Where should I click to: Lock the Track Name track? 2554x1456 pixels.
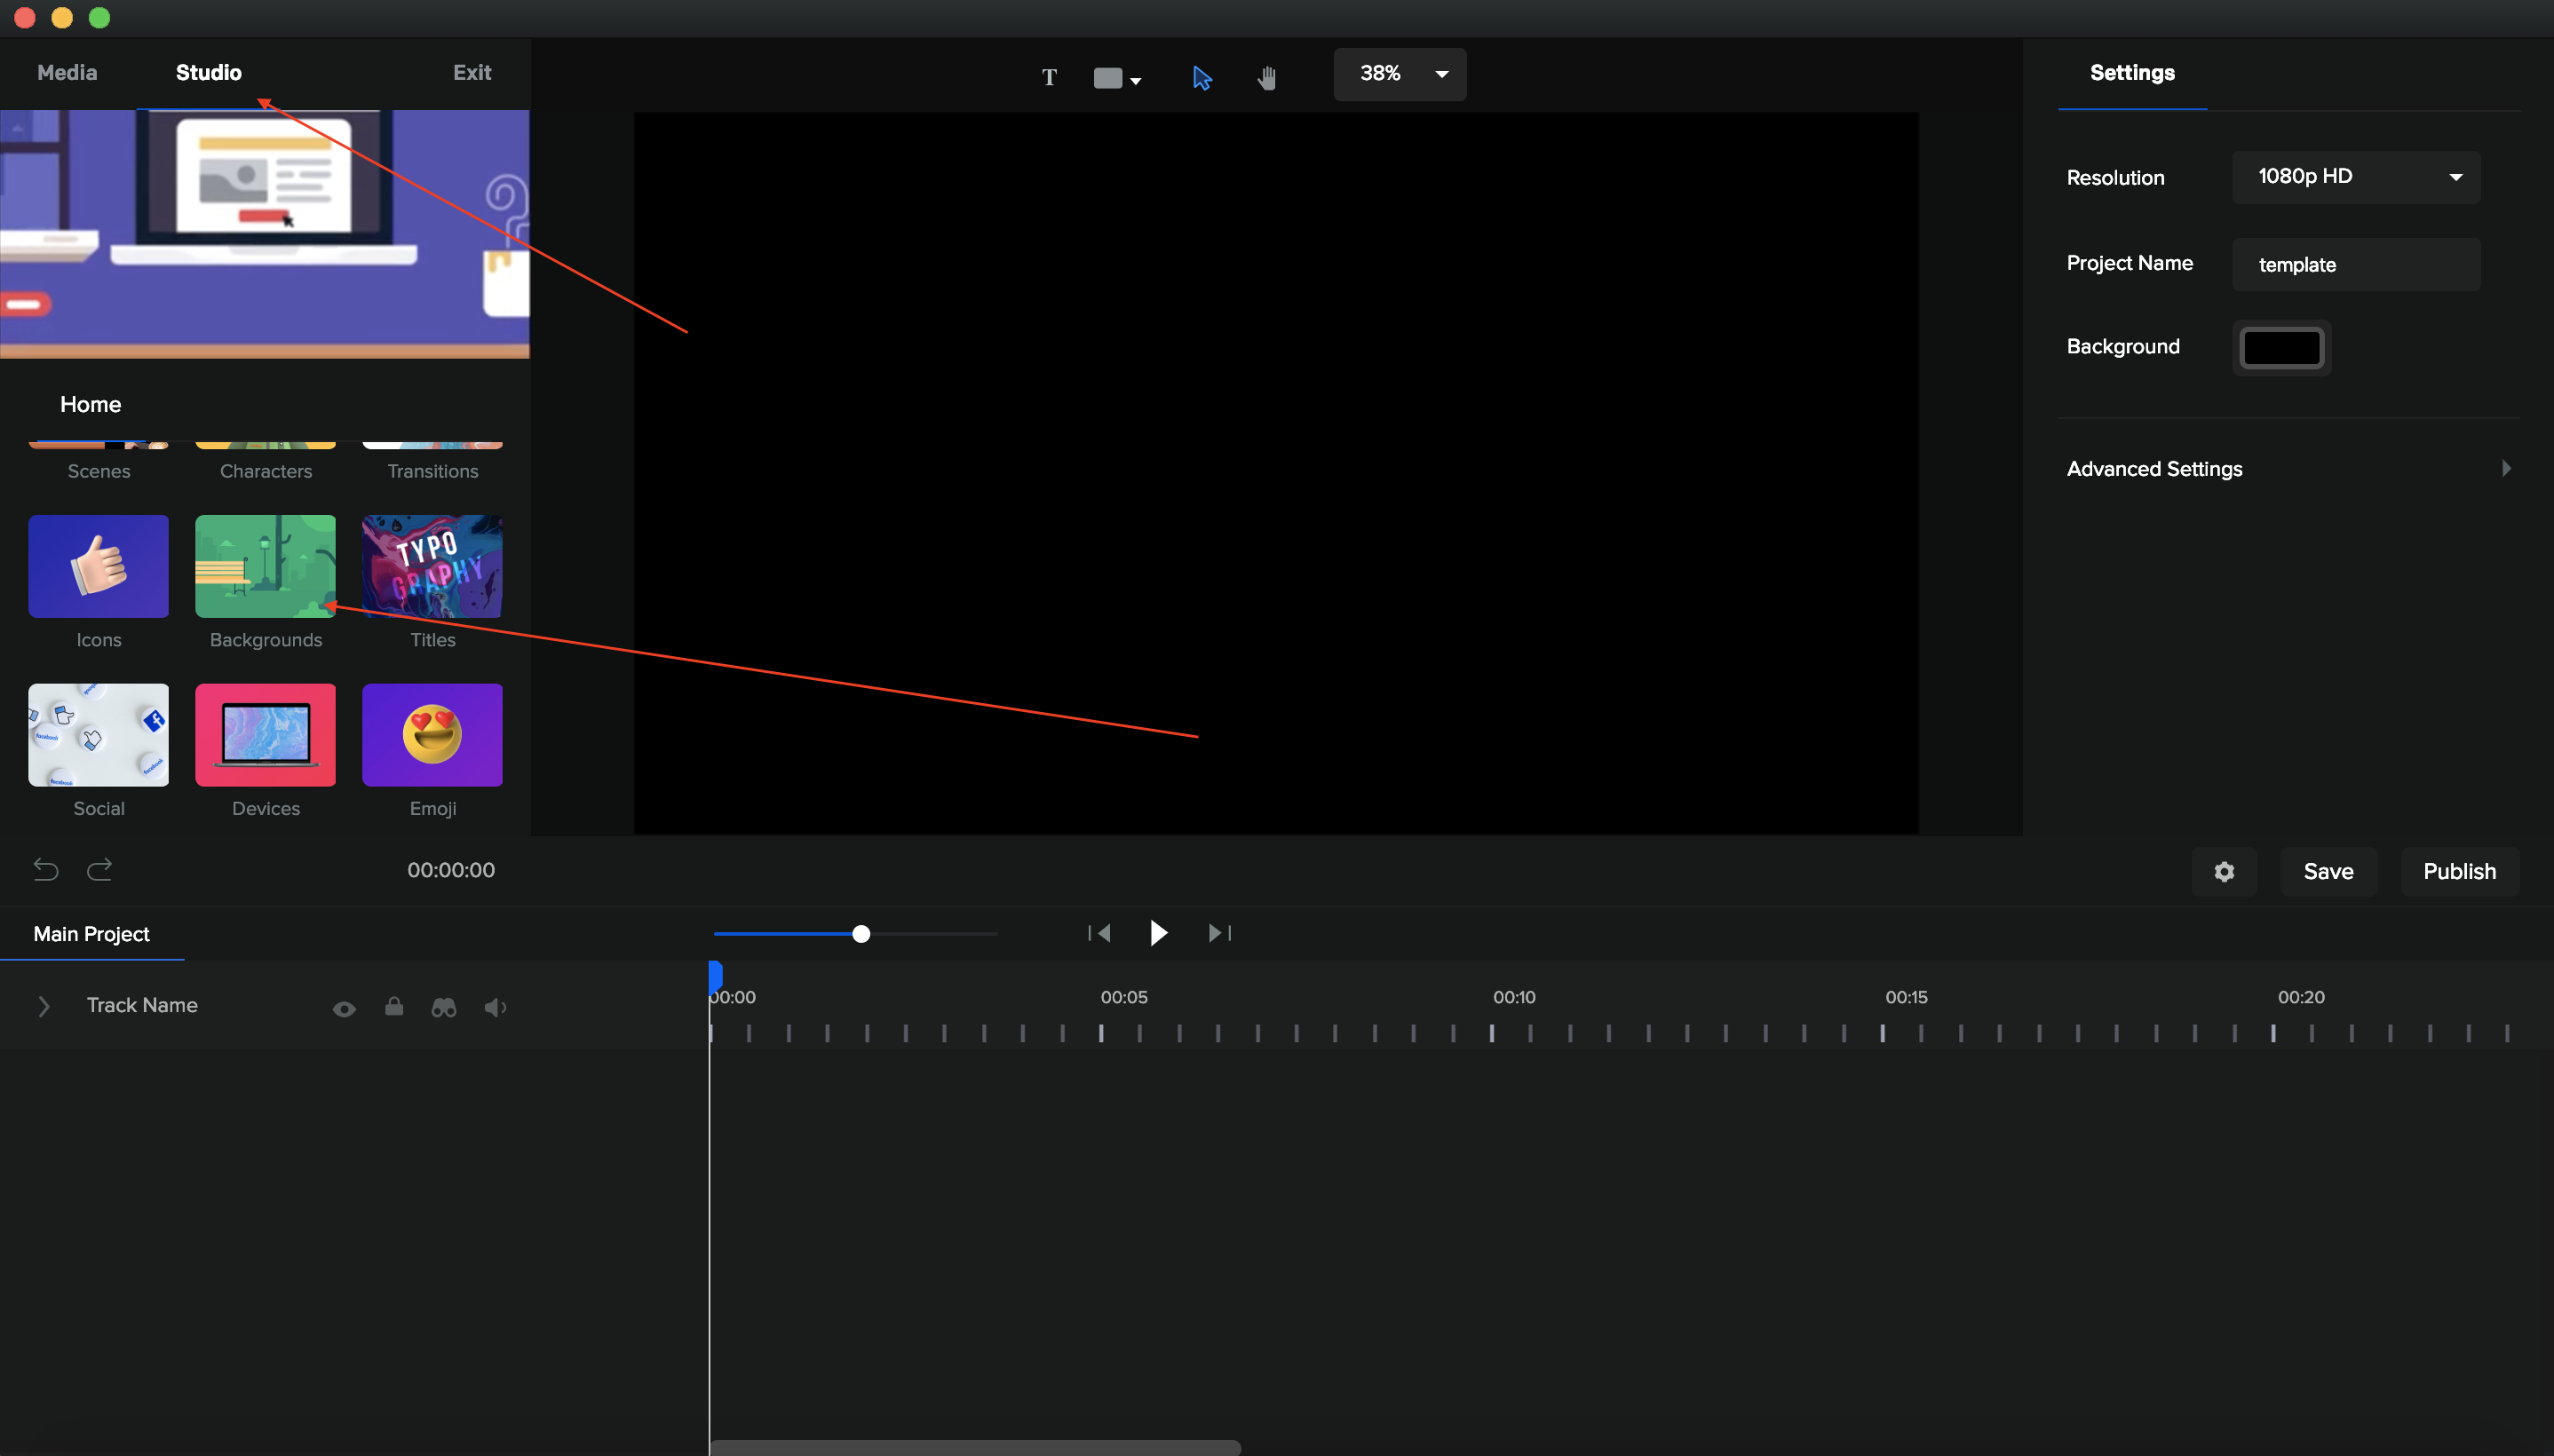click(x=394, y=1006)
